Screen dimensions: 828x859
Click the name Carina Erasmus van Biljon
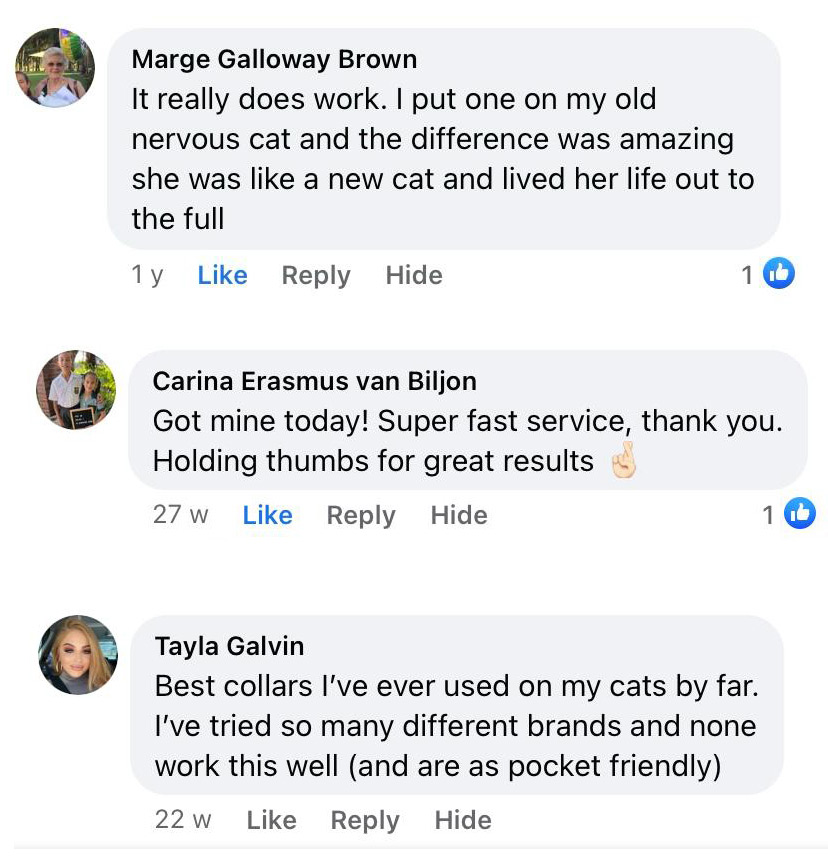pos(314,381)
